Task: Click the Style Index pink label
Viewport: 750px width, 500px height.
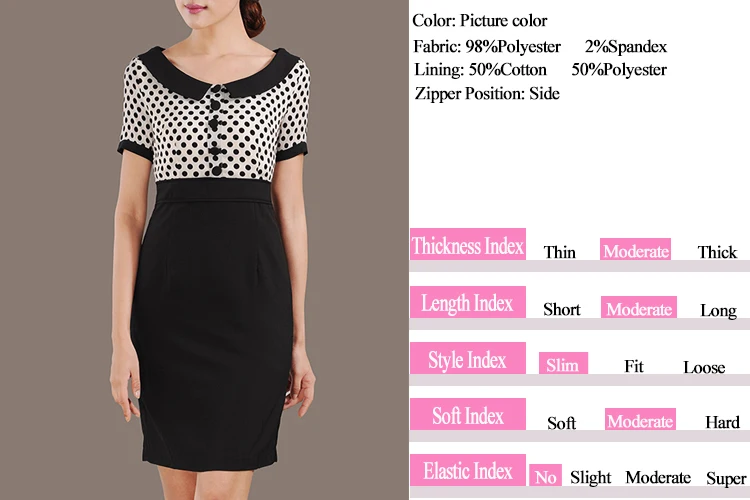Action: tap(468, 358)
